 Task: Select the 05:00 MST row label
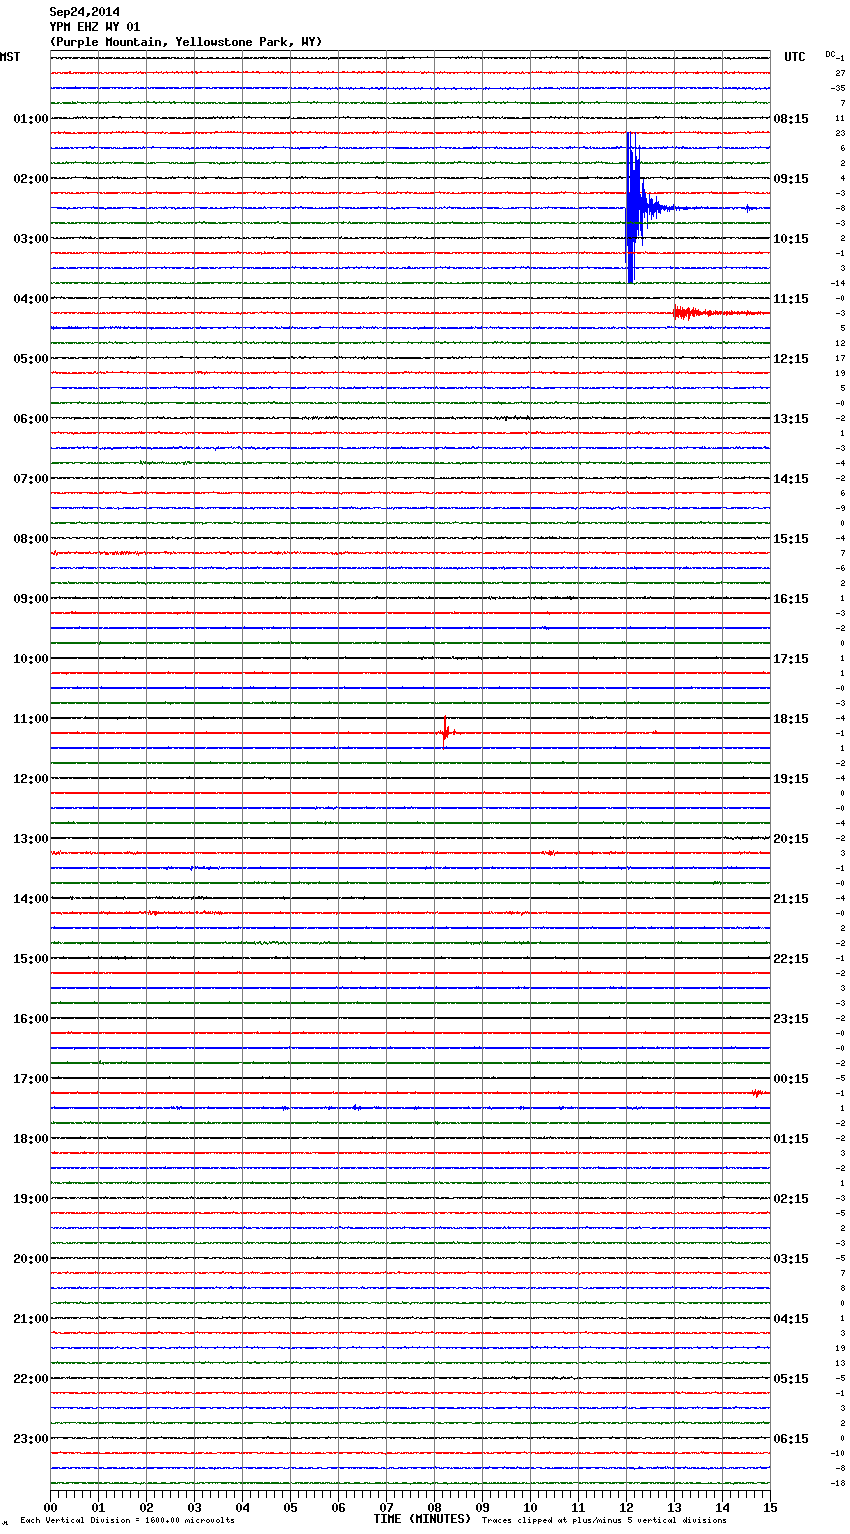click(30, 359)
